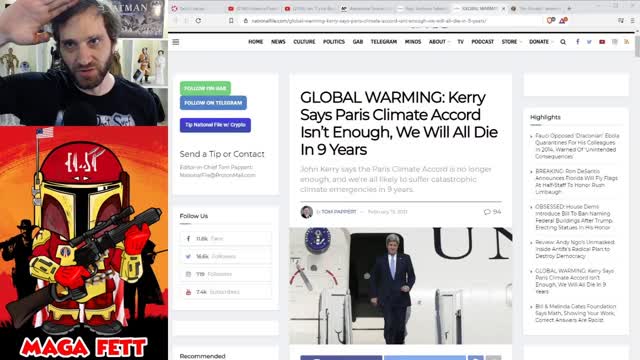Viewport: 640px width, 360px height.
Task: Go to HOME in the site navigation
Action: (256, 42)
